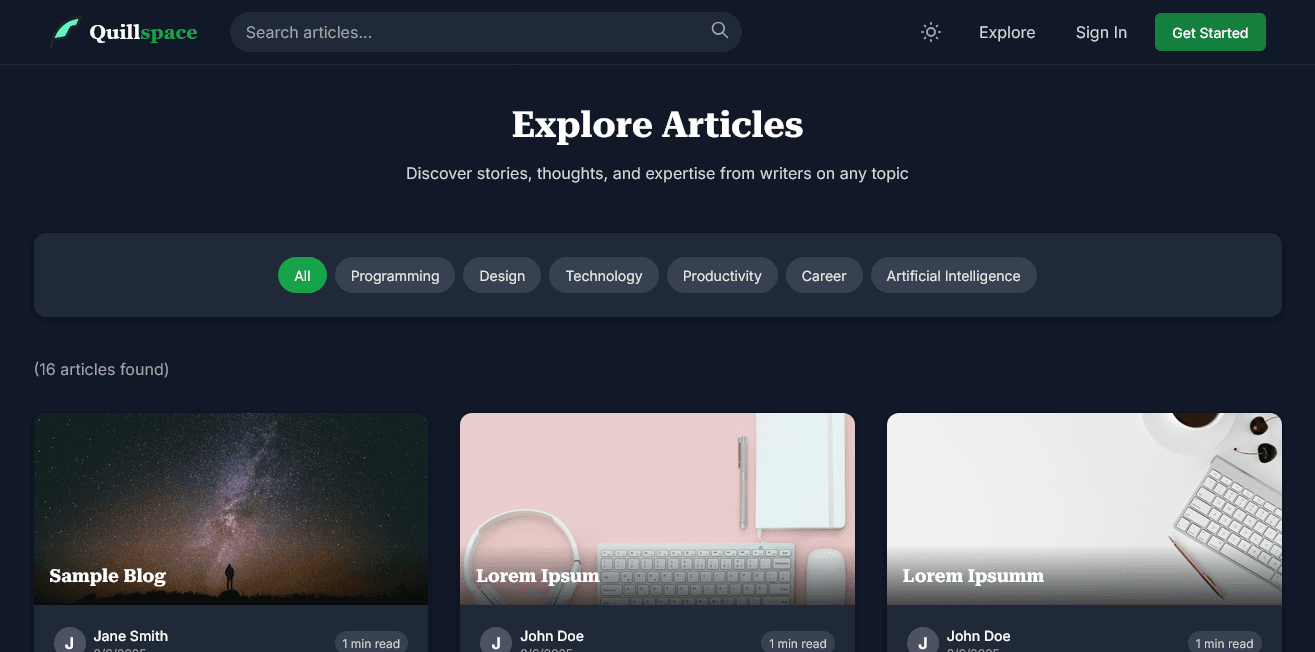Click the Quillspace feather logo icon
The height and width of the screenshot is (652, 1315).
65,32
